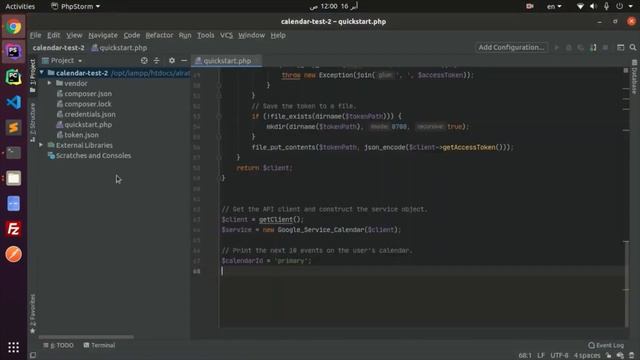The image size is (640, 360).
Task: Click the clock in the top bar
Action: pos(333,6)
